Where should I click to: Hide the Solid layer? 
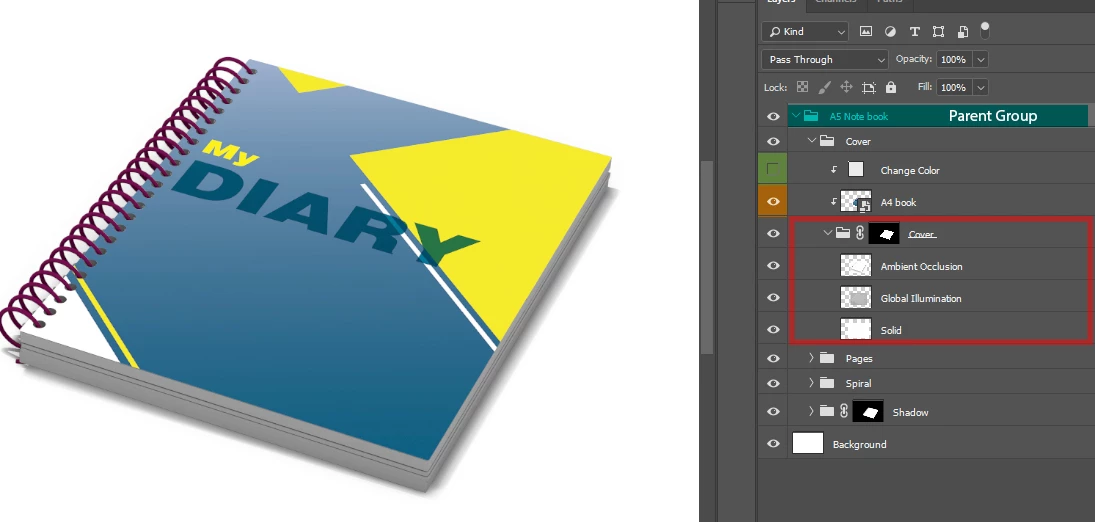click(773, 330)
